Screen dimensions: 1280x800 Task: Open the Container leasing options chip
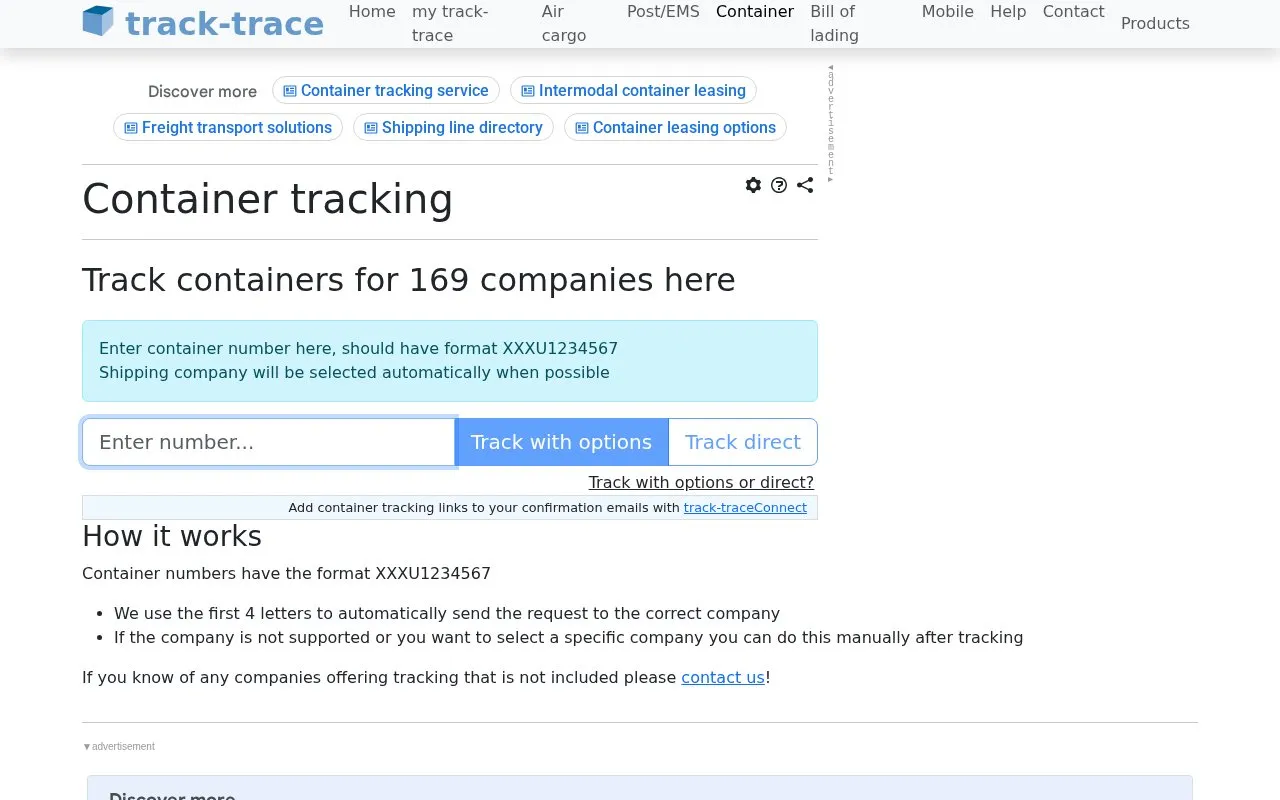click(675, 127)
